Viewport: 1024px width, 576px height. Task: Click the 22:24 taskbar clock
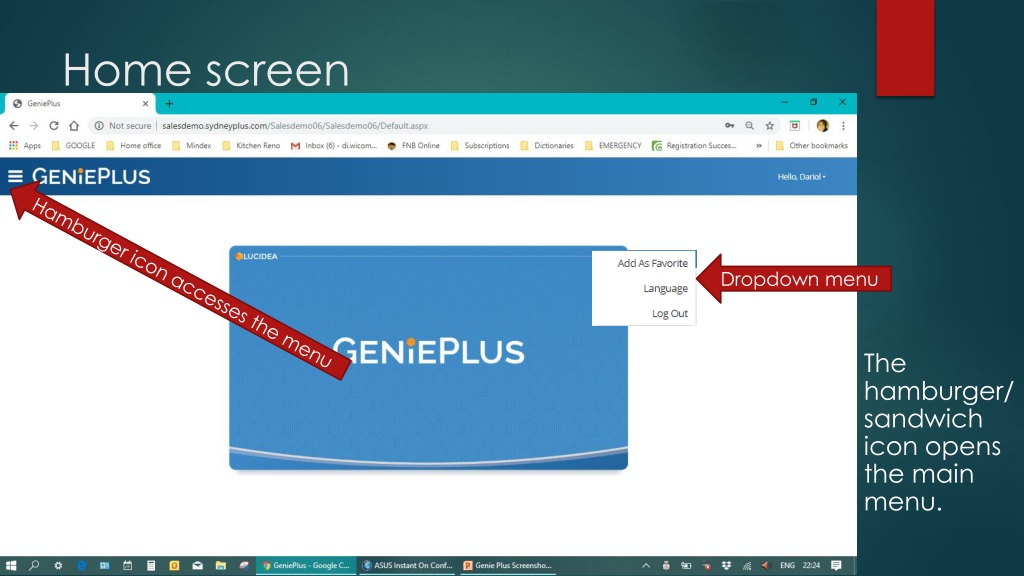click(x=811, y=566)
